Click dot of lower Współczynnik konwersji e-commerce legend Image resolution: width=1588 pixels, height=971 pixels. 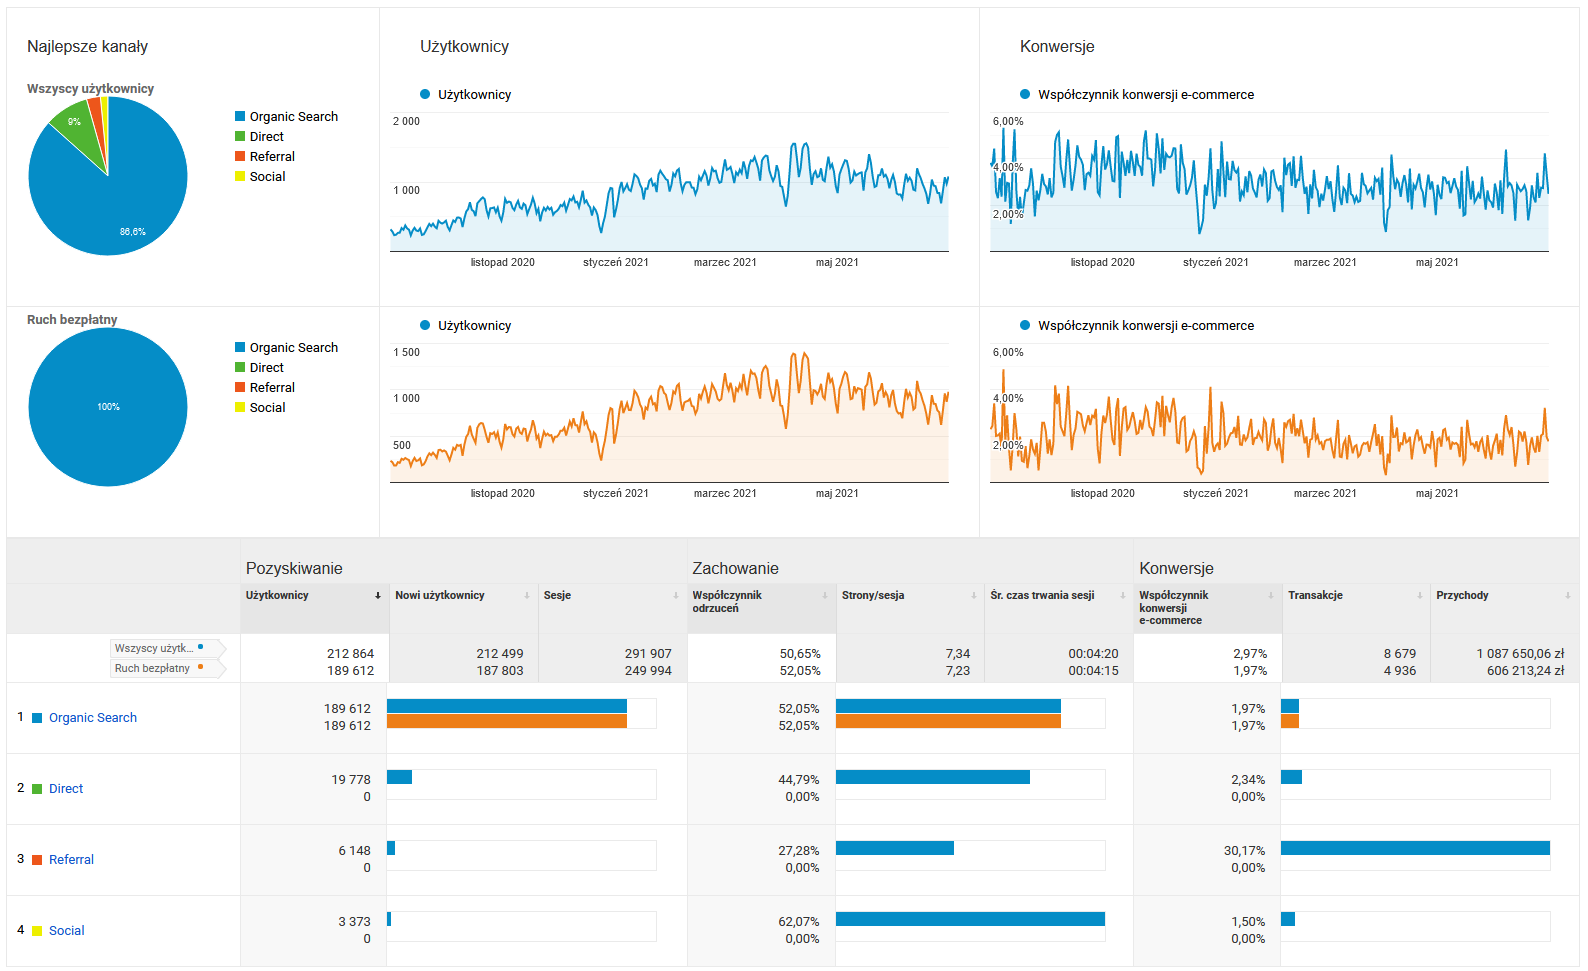coord(1025,326)
